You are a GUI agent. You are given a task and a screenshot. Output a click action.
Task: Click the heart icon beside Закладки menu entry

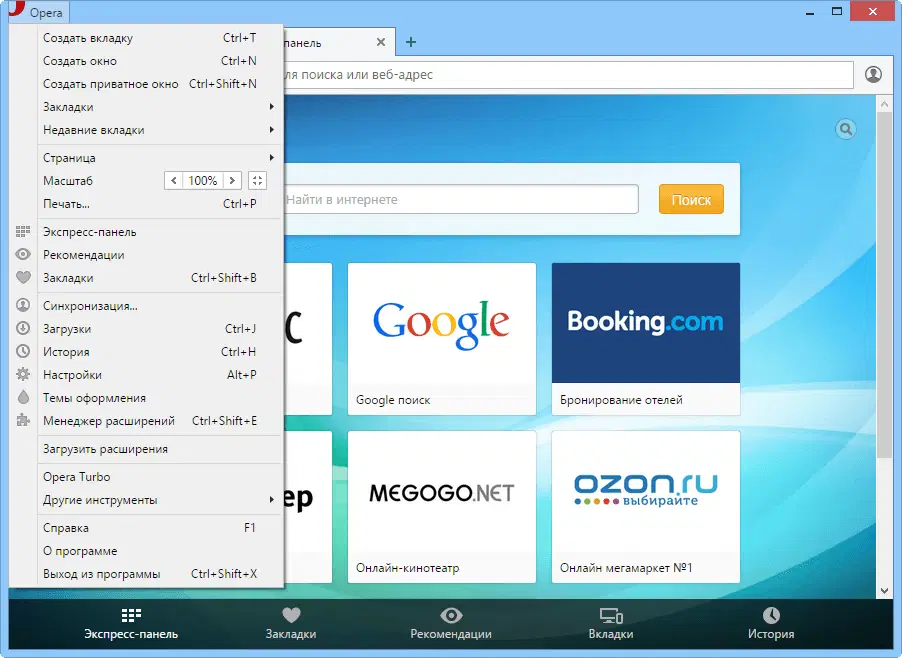(x=23, y=277)
